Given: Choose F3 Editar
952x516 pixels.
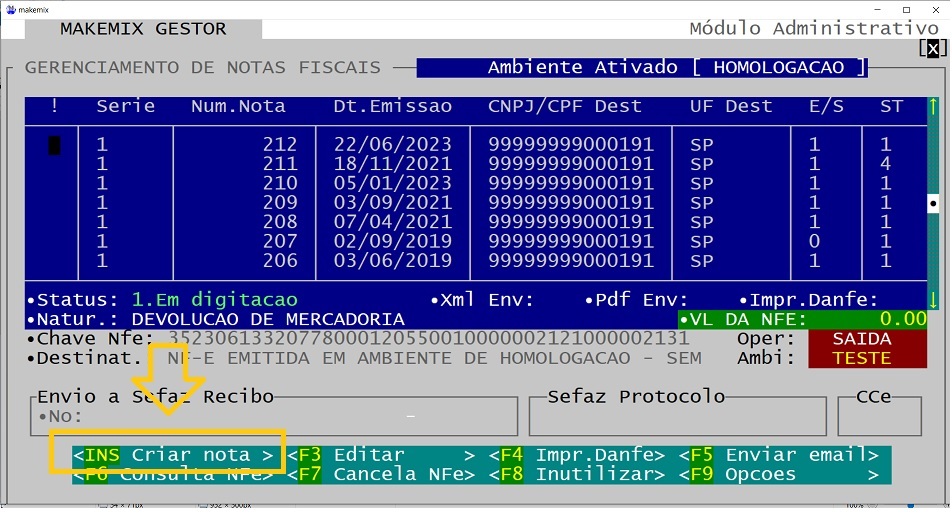Looking at the screenshot, I should pos(381,455).
